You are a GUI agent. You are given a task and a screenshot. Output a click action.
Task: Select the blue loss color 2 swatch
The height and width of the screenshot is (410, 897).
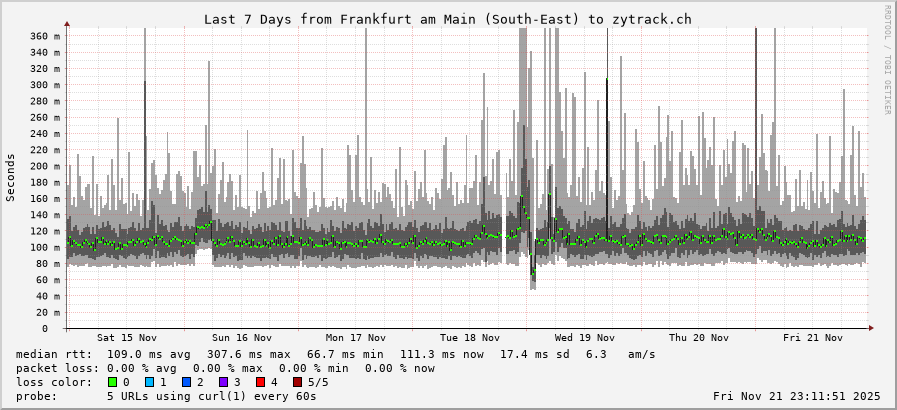pyautogui.click(x=186, y=382)
